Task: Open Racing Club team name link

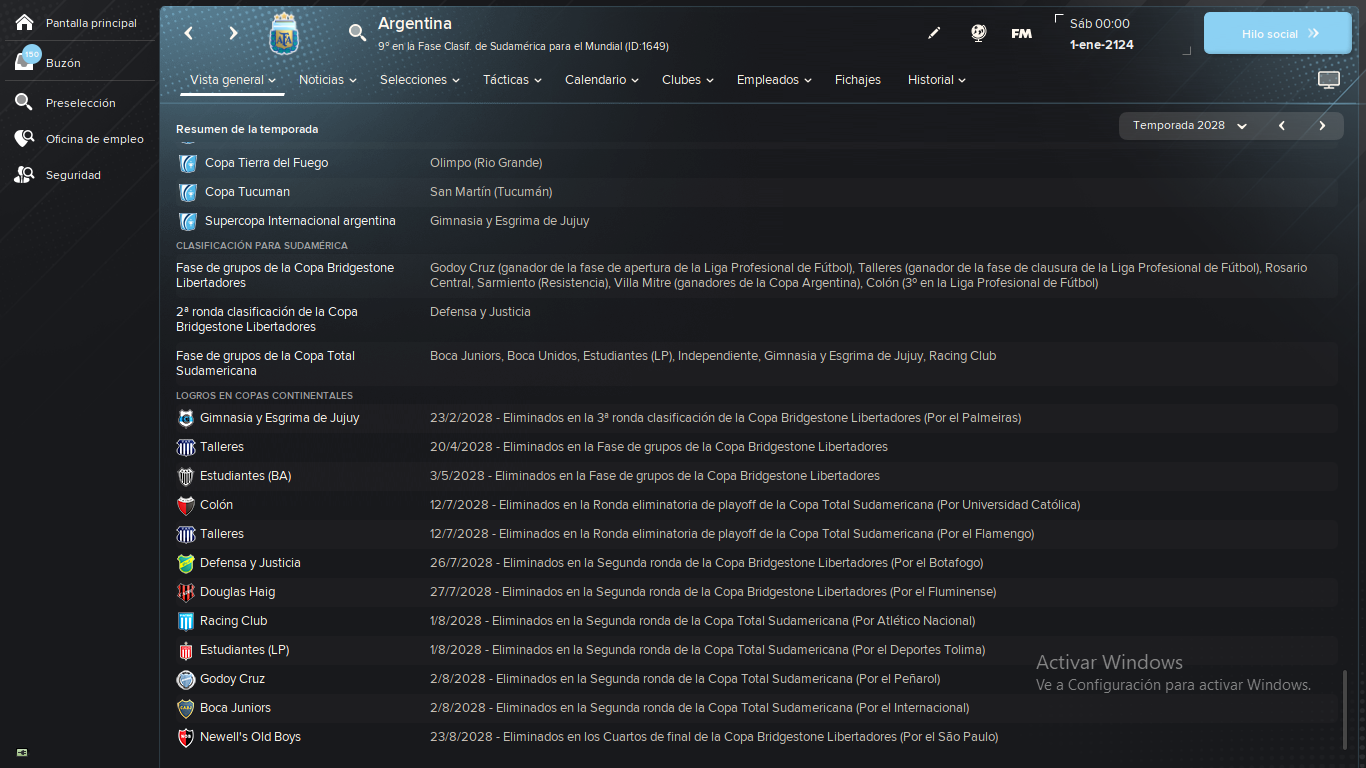Action: tap(233, 621)
